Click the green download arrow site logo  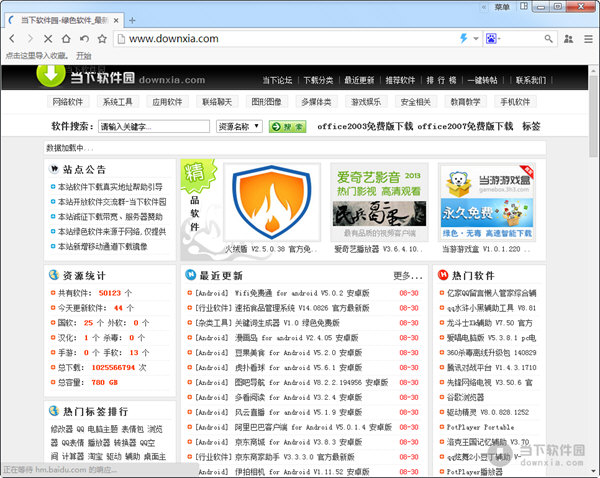[x=51, y=74]
